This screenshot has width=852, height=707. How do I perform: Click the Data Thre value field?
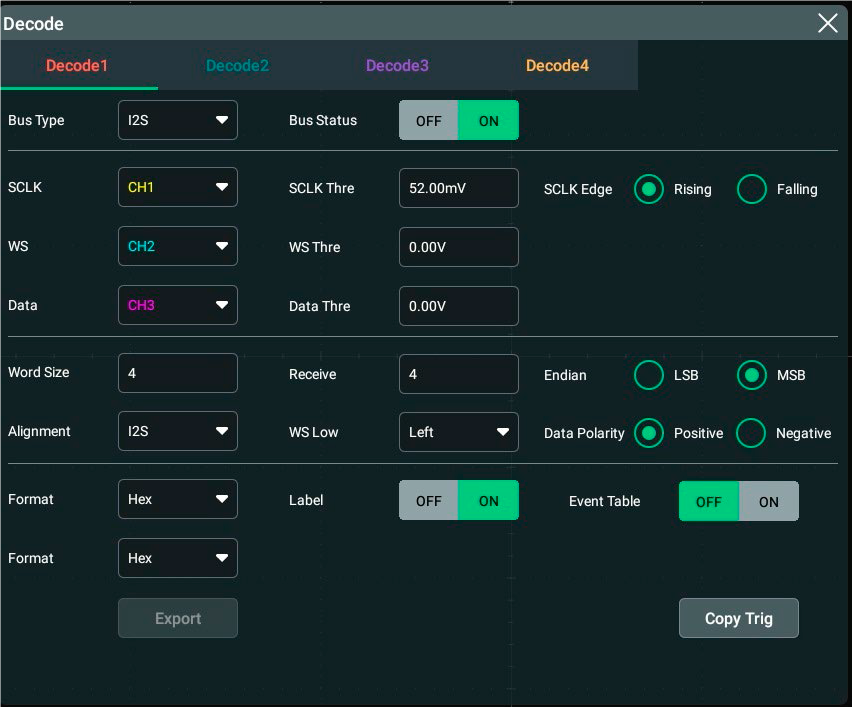(x=458, y=306)
